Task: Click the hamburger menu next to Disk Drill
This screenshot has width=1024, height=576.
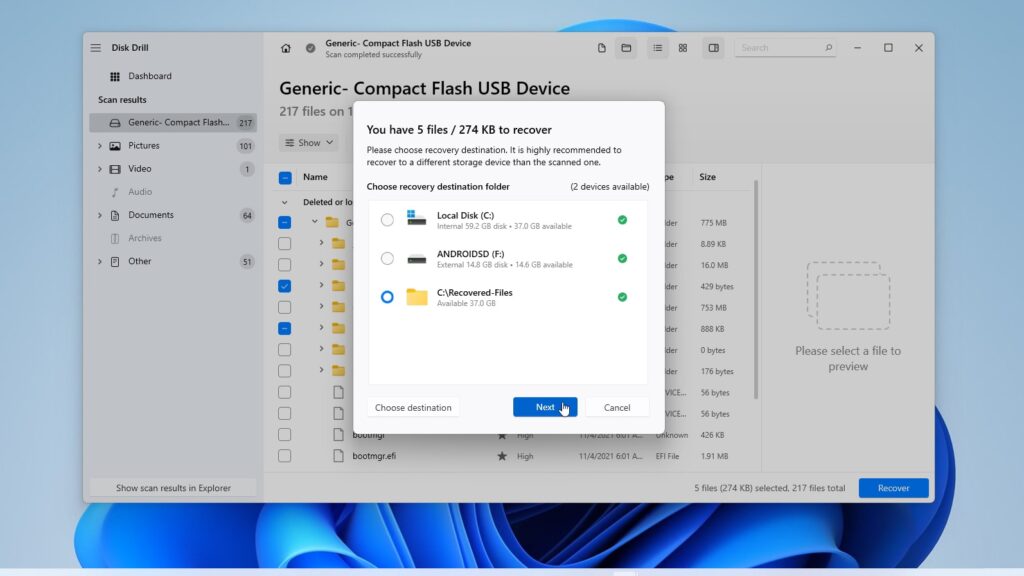Action: 97,47
